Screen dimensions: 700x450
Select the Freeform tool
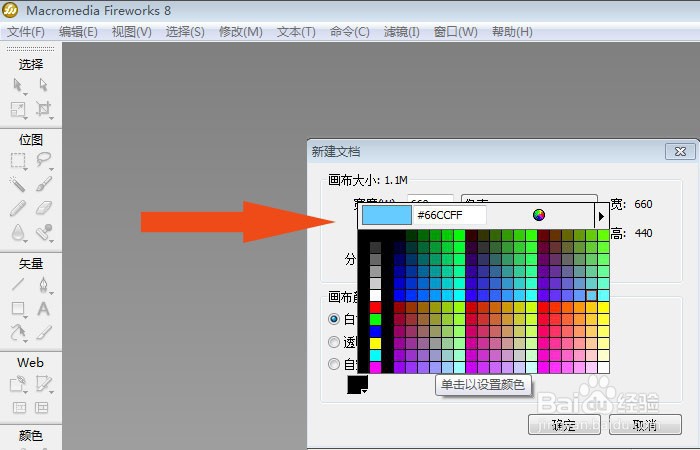click(x=18, y=333)
